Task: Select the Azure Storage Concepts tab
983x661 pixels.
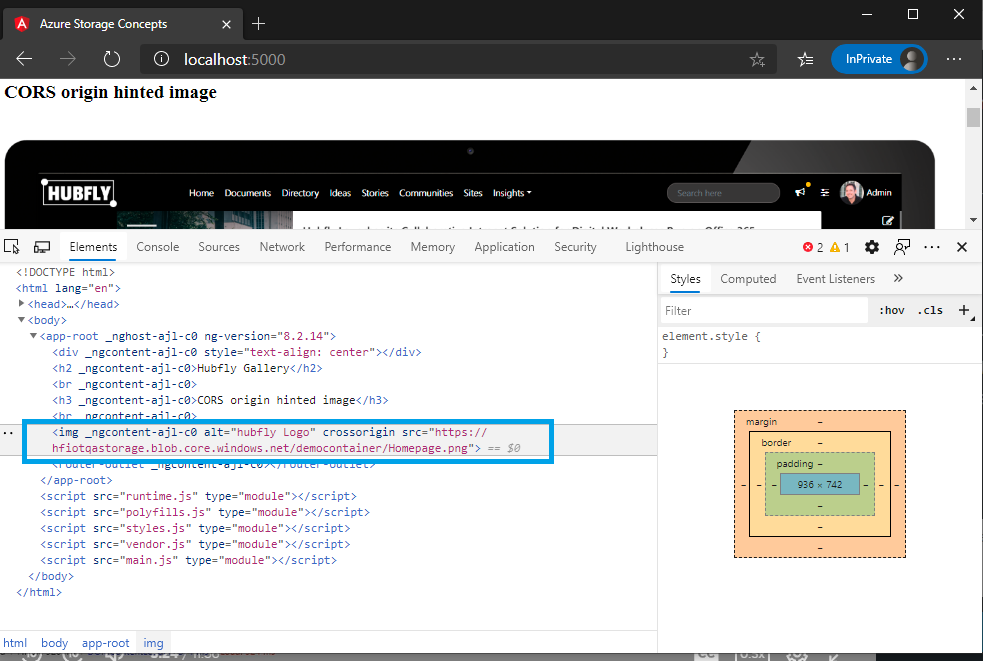Action: 123,24
